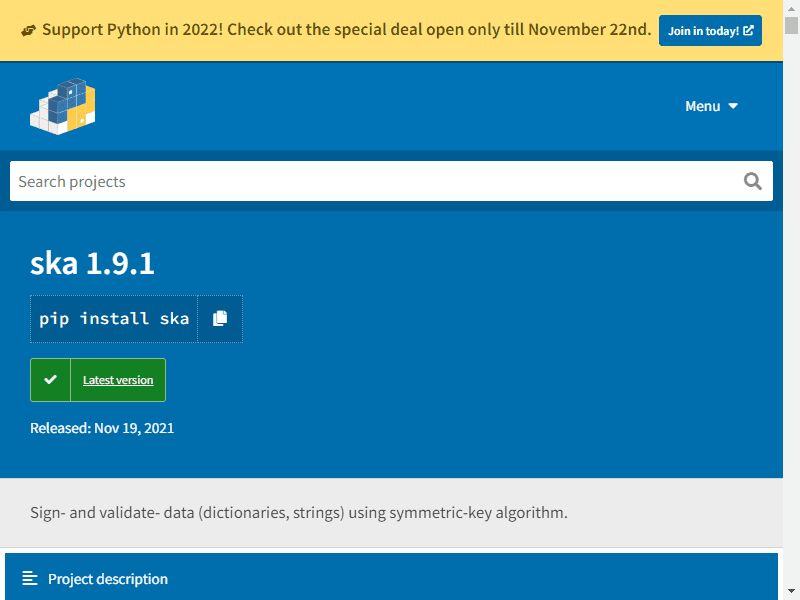Click the ska 1.9.1 package heading
Viewport: 800px width, 600px height.
(x=92, y=263)
